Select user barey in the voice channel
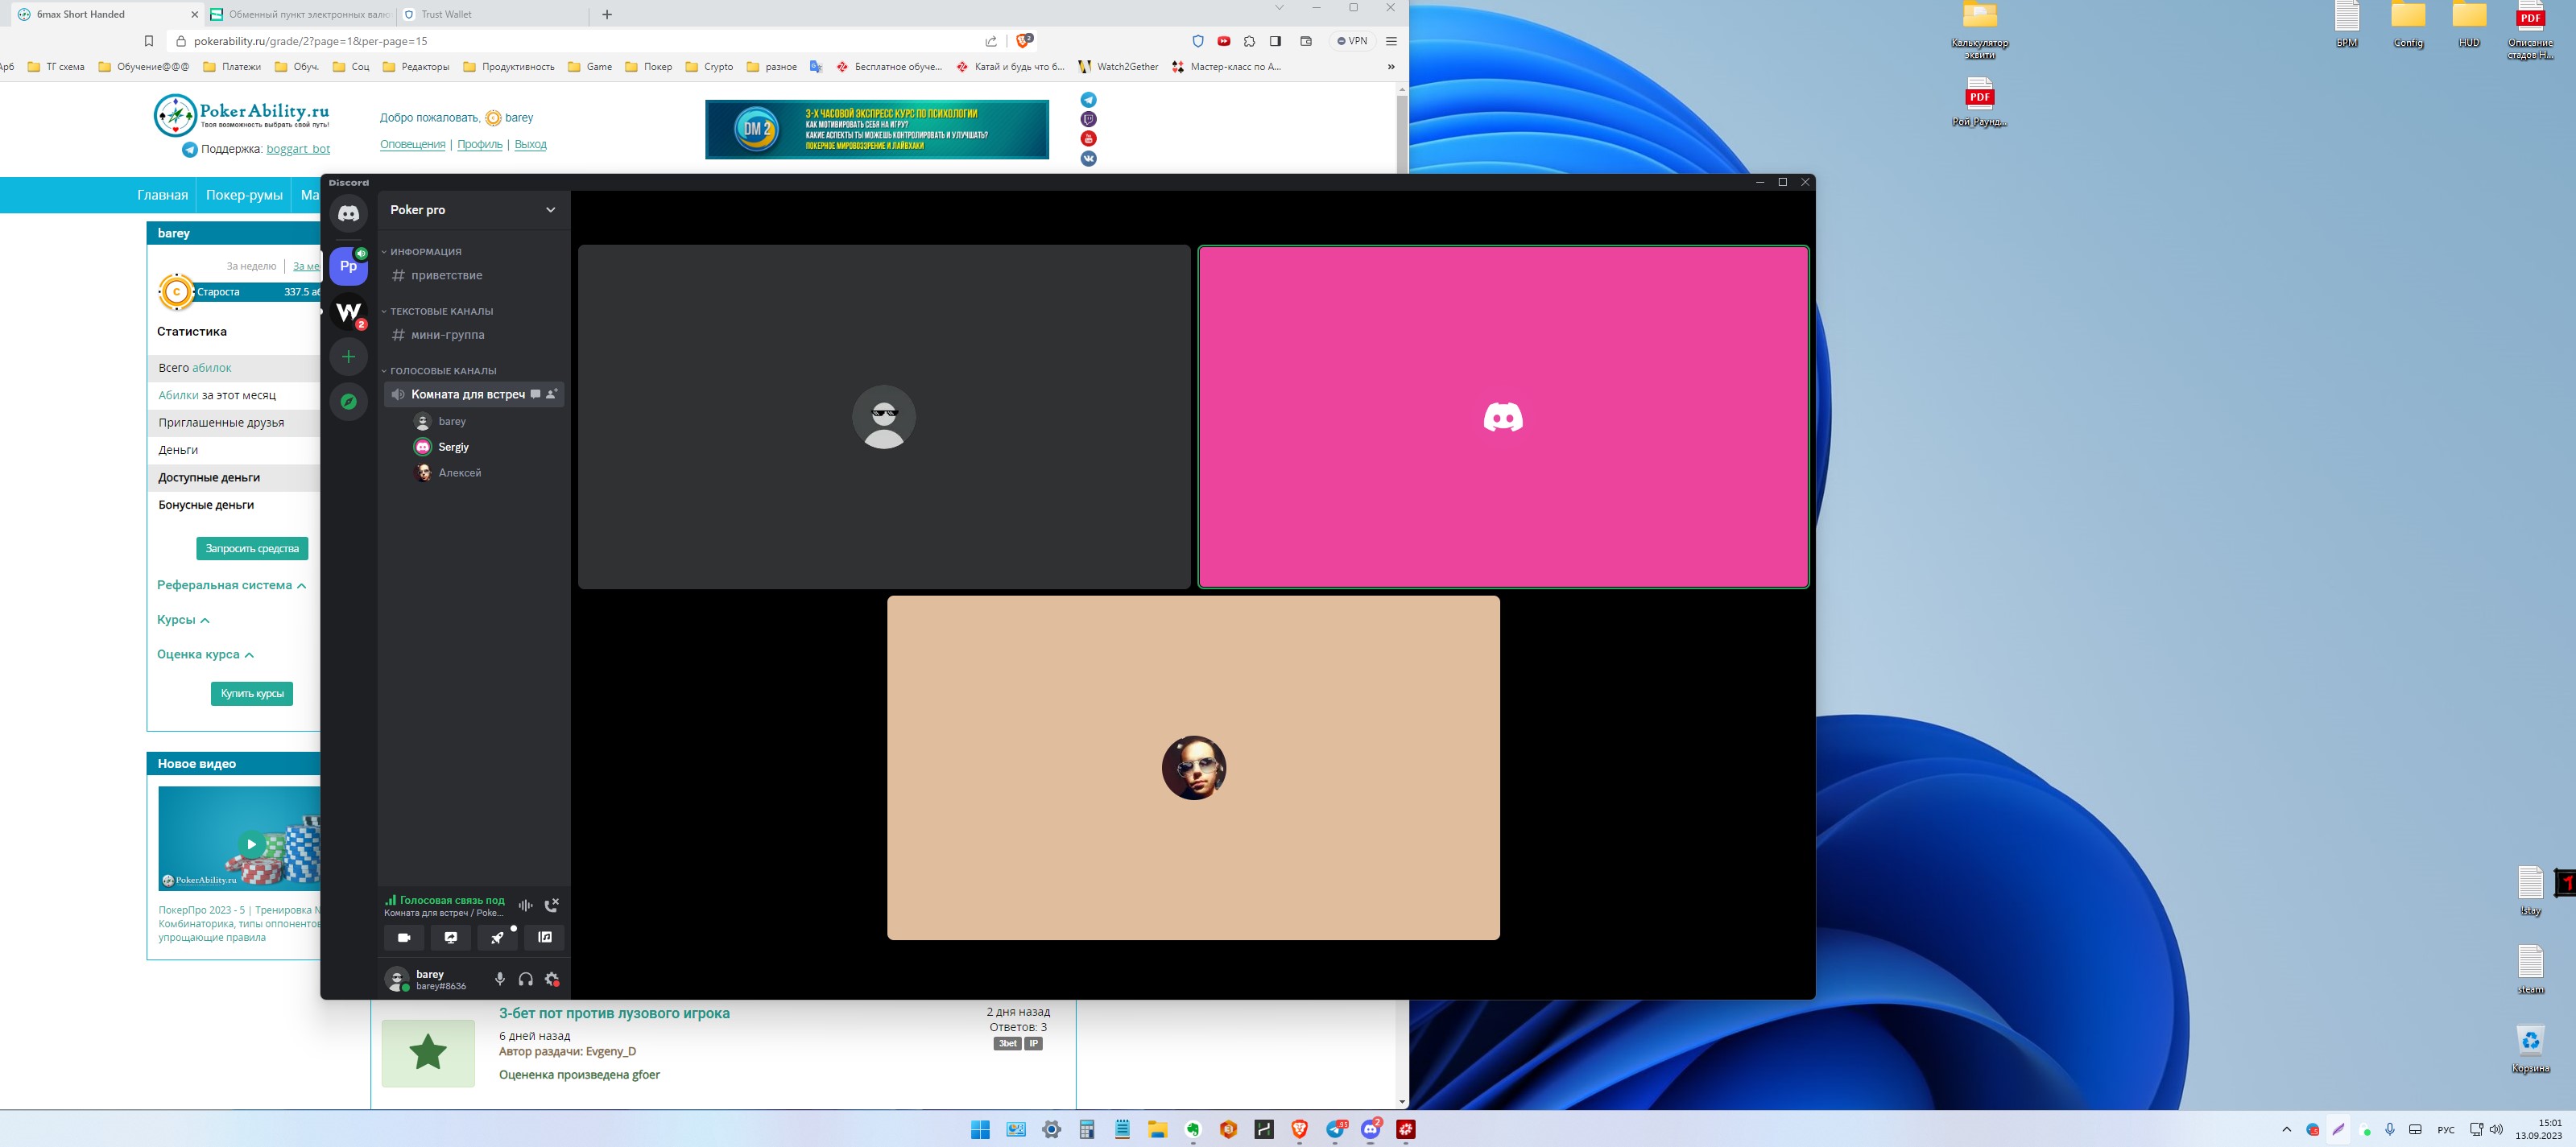Screen dimensions: 2576x1147 pyautogui.click(x=452, y=421)
